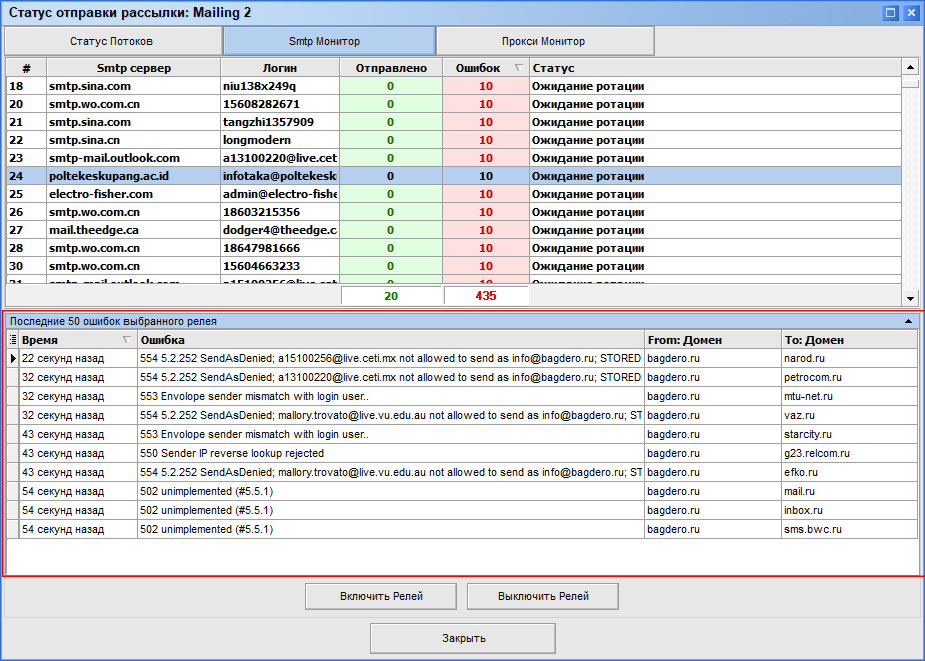925x661 pixels.
Task: Select login 18647981666 cell
Action: [x=280, y=248]
